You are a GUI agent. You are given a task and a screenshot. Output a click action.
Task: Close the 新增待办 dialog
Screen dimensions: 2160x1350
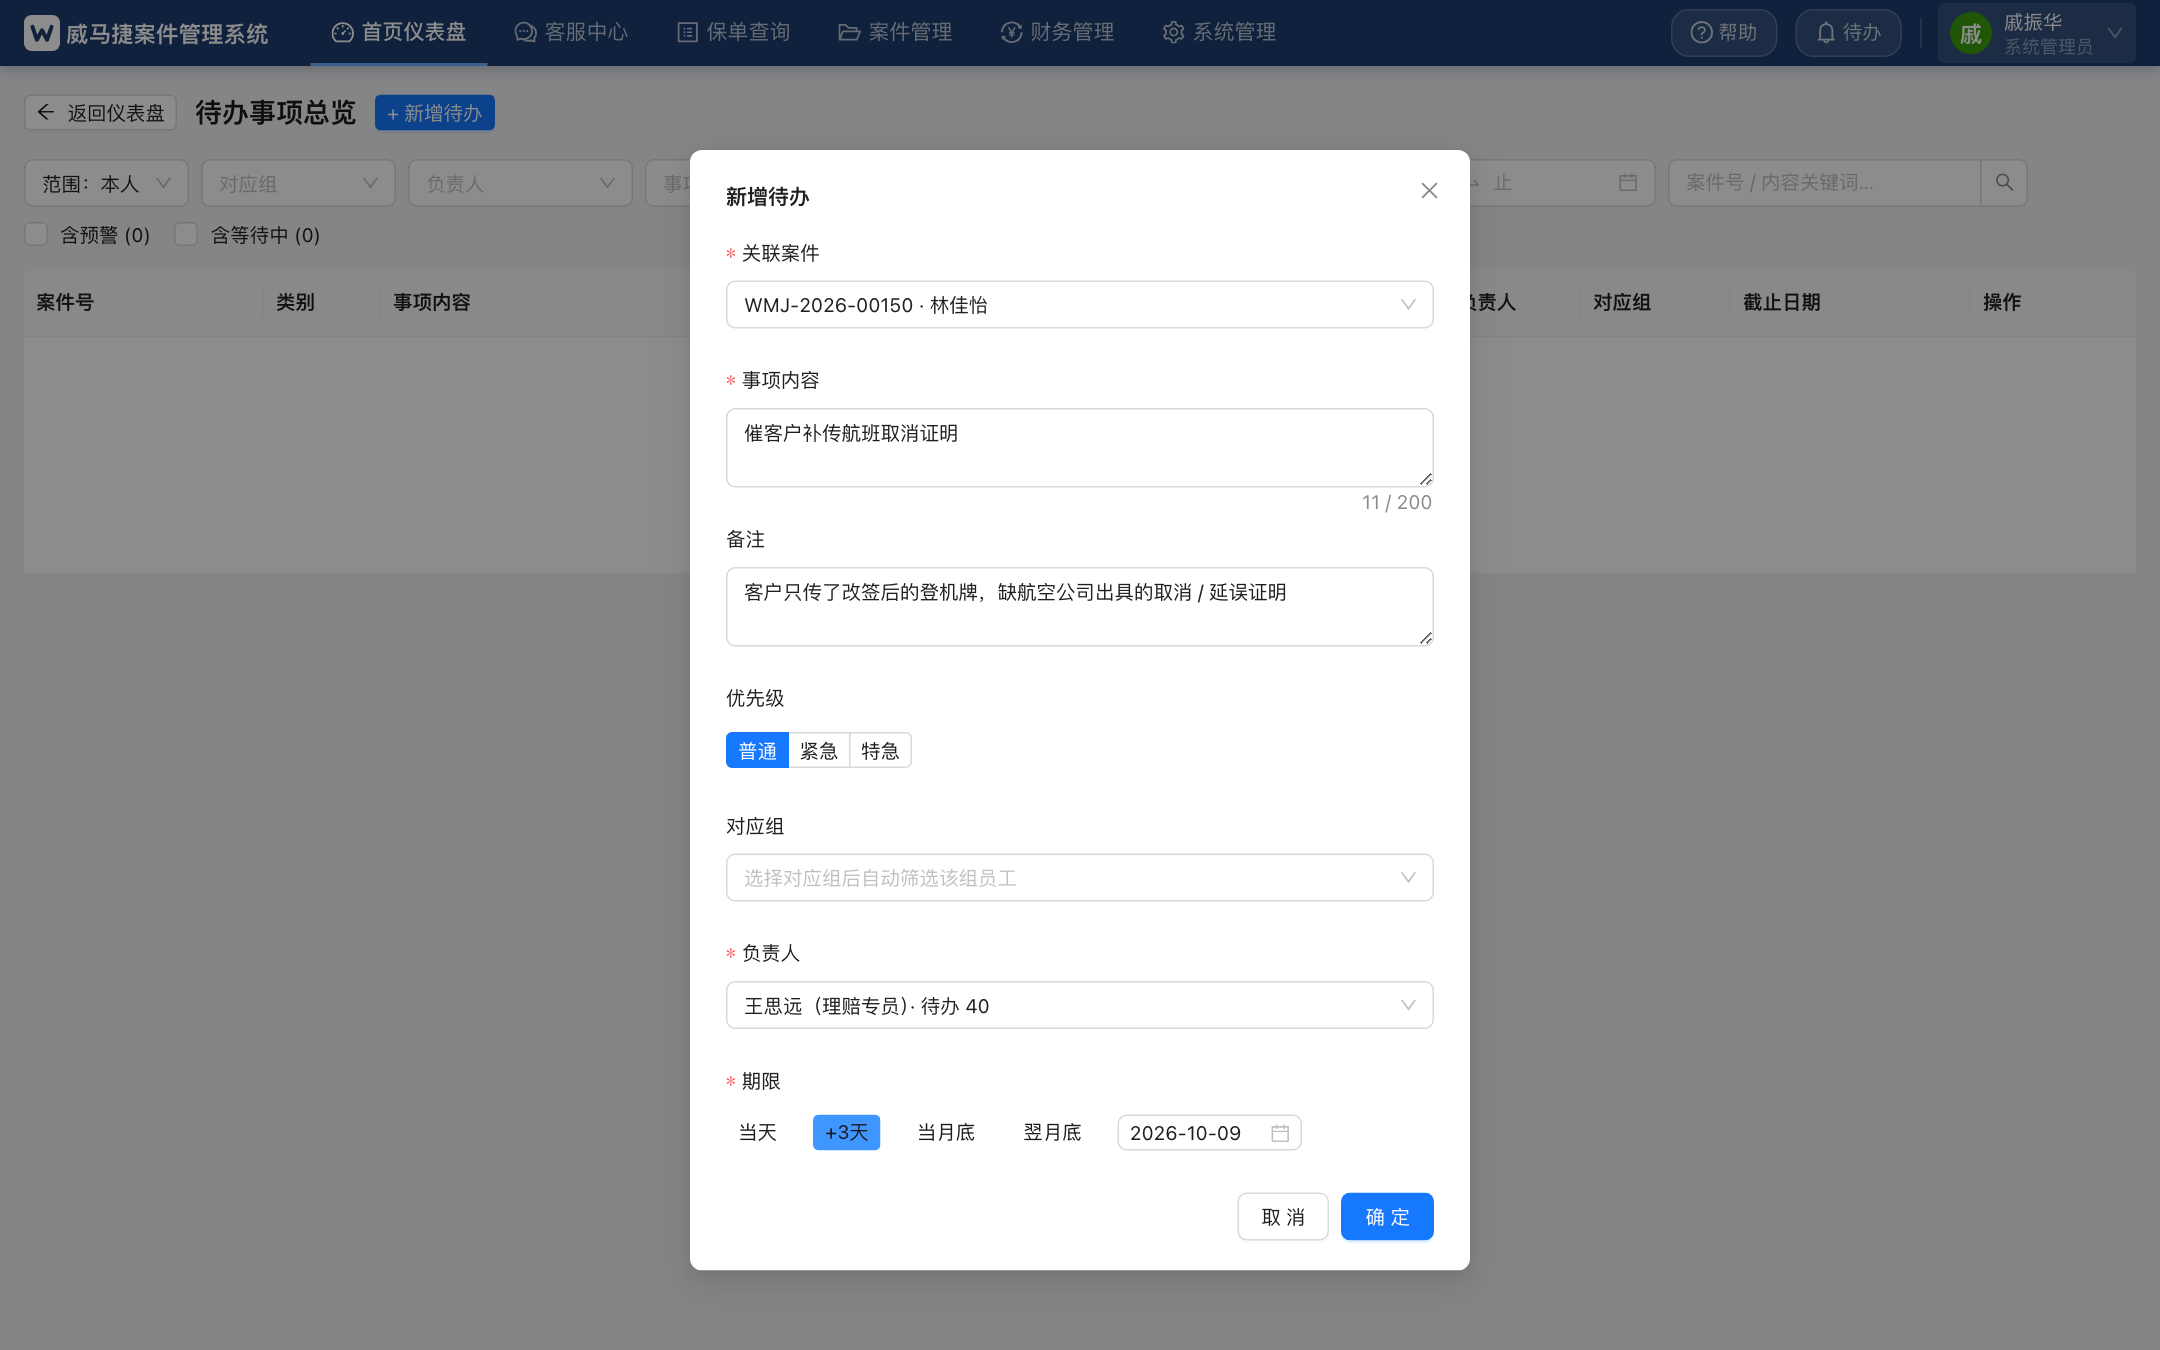click(1429, 191)
